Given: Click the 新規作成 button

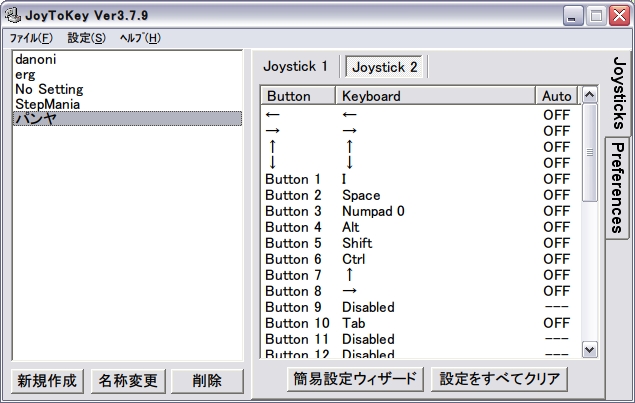Looking at the screenshot, I should pos(46,381).
